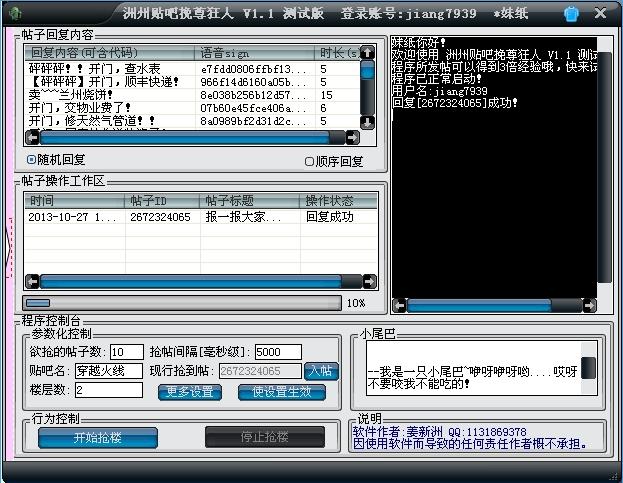
Task: Click log line 用户名:jiang7939
Action: click(439, 91)
